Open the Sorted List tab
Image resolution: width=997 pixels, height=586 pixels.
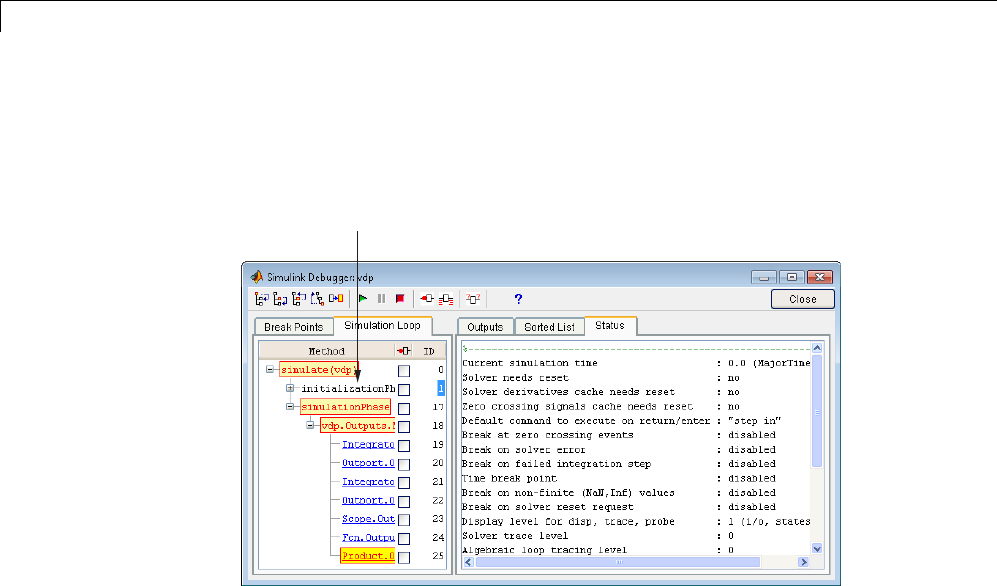549,327
